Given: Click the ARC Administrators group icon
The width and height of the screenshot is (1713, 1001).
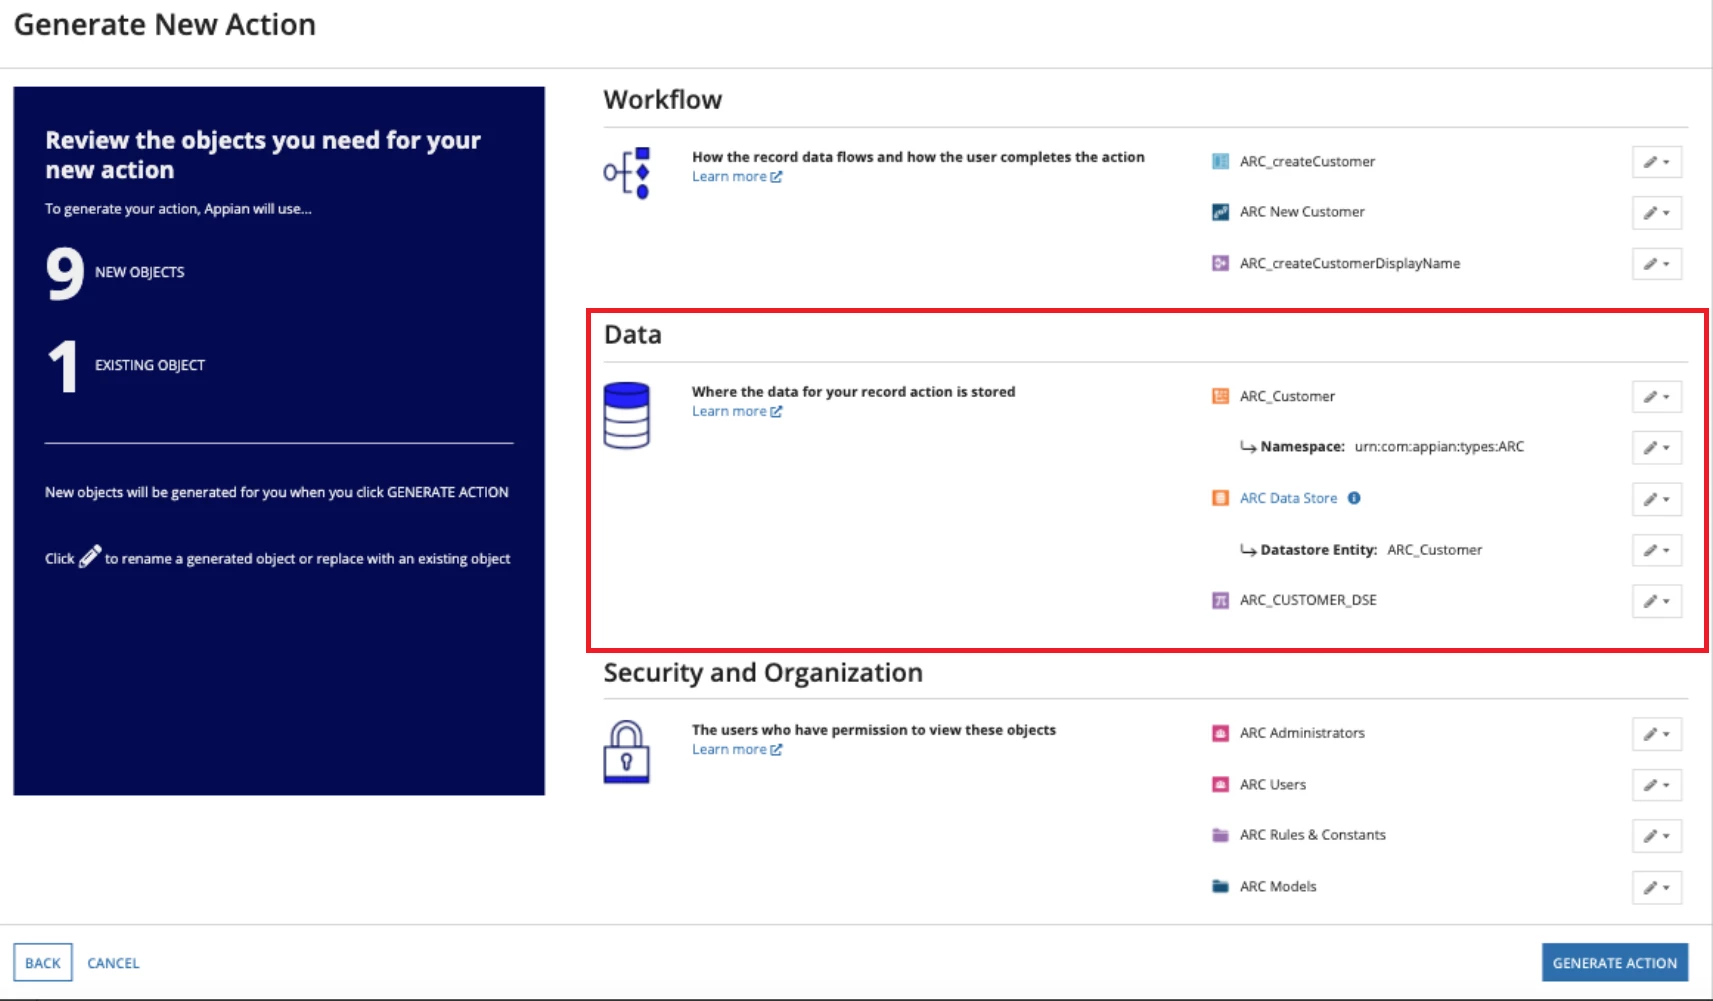Looking at the screenshot, I should 1220,734.
